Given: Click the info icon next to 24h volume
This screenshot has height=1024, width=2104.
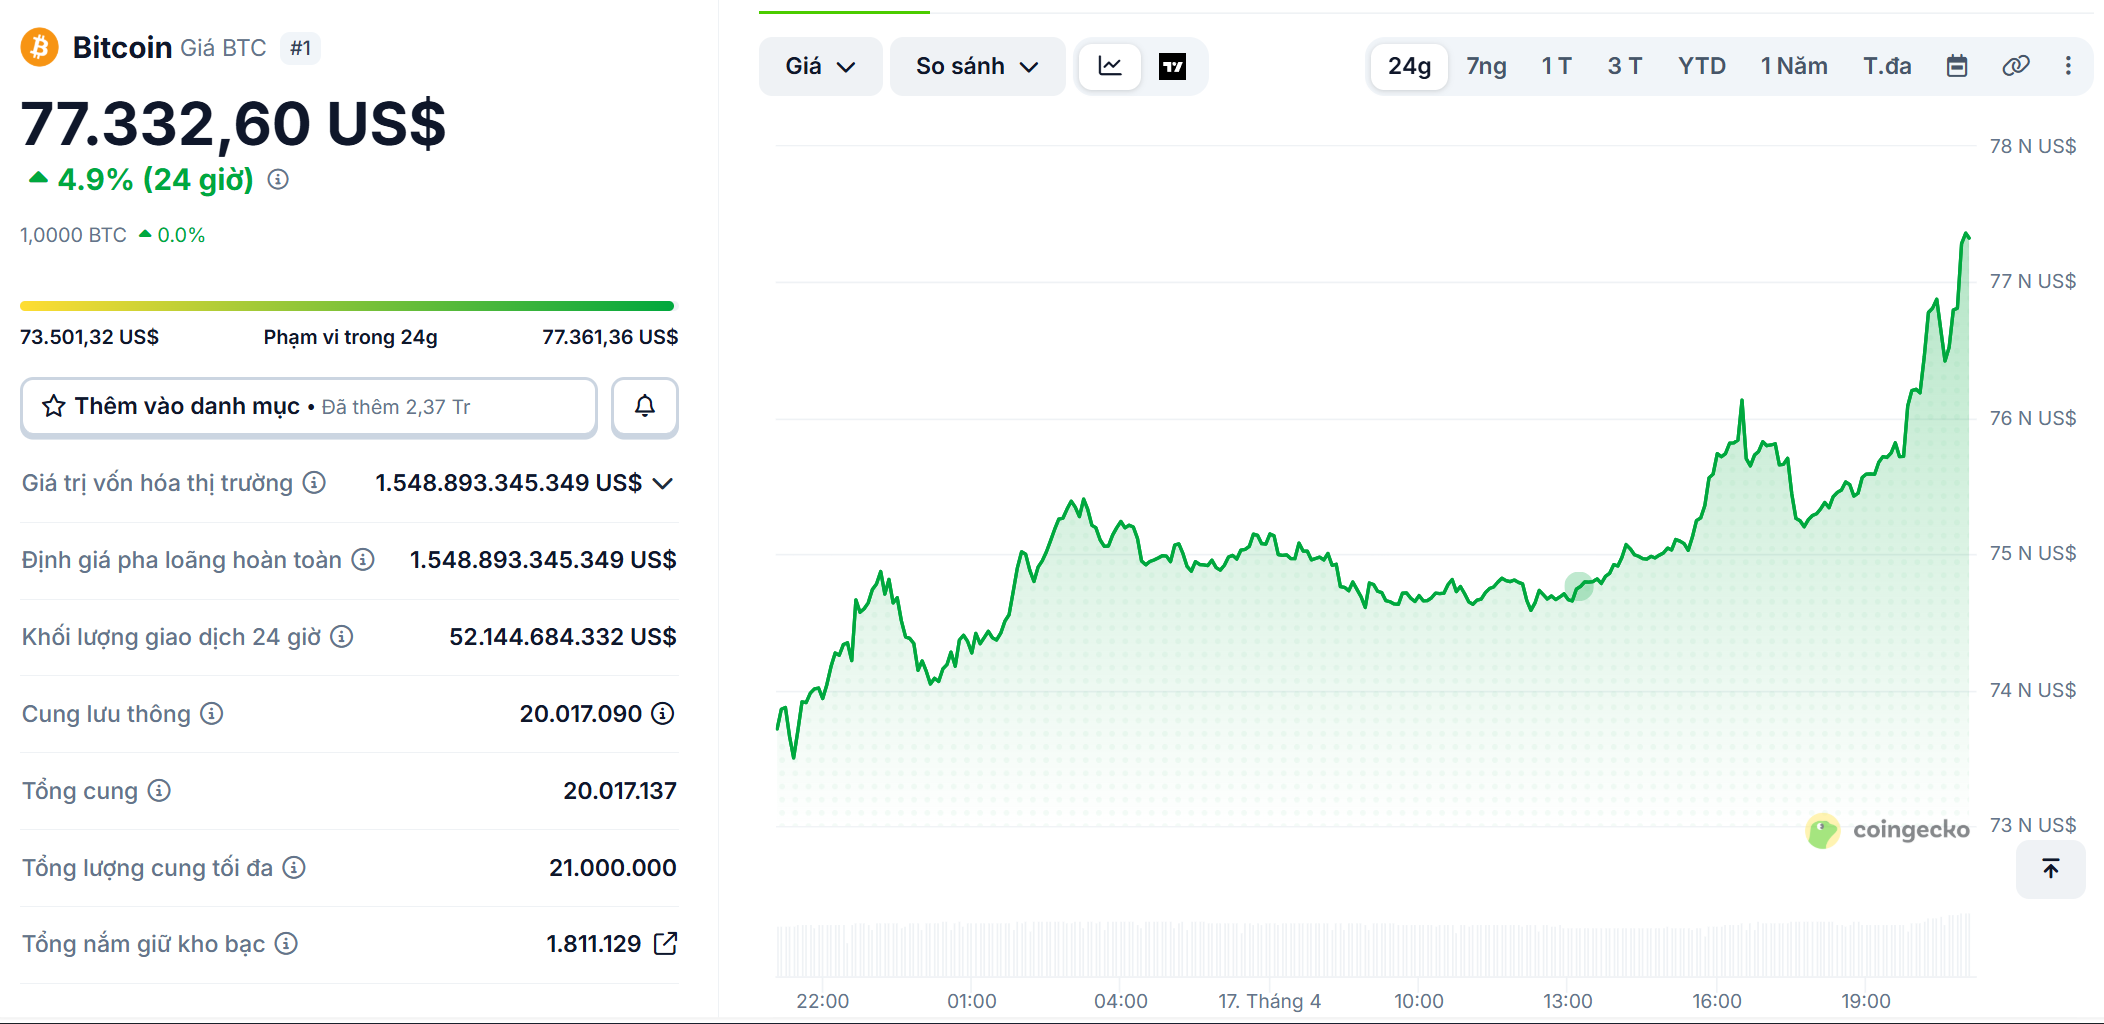Looking at the screenshot, I should tap(340, 637).
